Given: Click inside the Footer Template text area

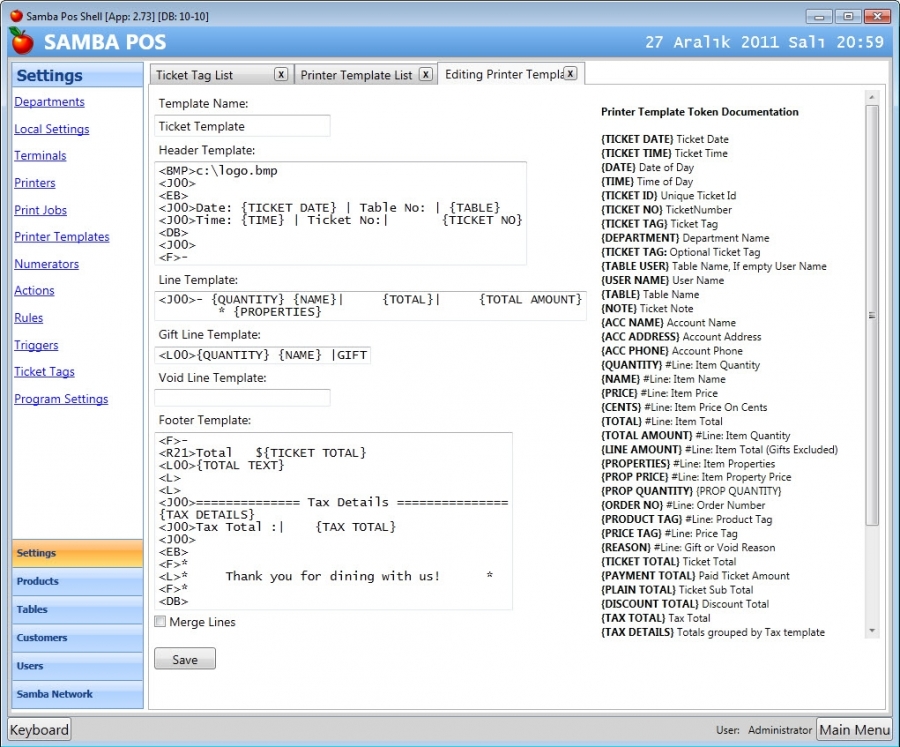Looking at the screenshot, I should click(x=333, y=521).
